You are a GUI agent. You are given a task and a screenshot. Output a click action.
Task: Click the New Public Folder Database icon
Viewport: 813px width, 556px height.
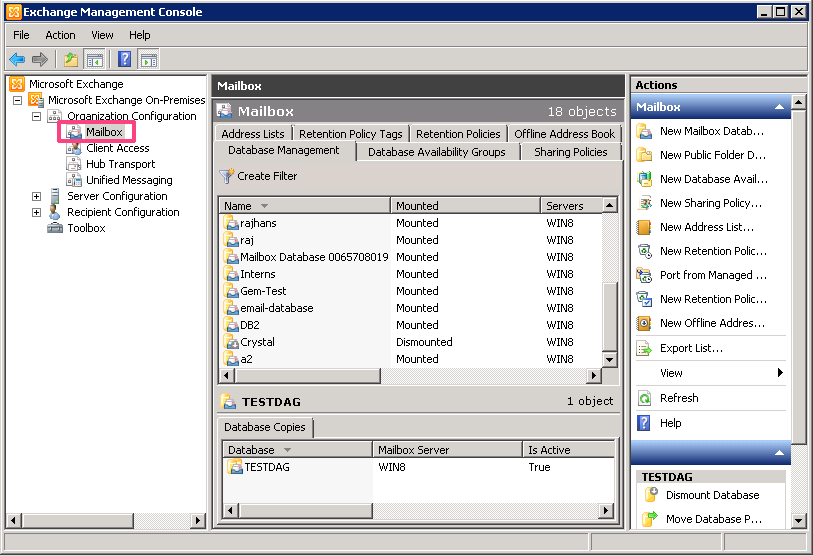(644, 155)
